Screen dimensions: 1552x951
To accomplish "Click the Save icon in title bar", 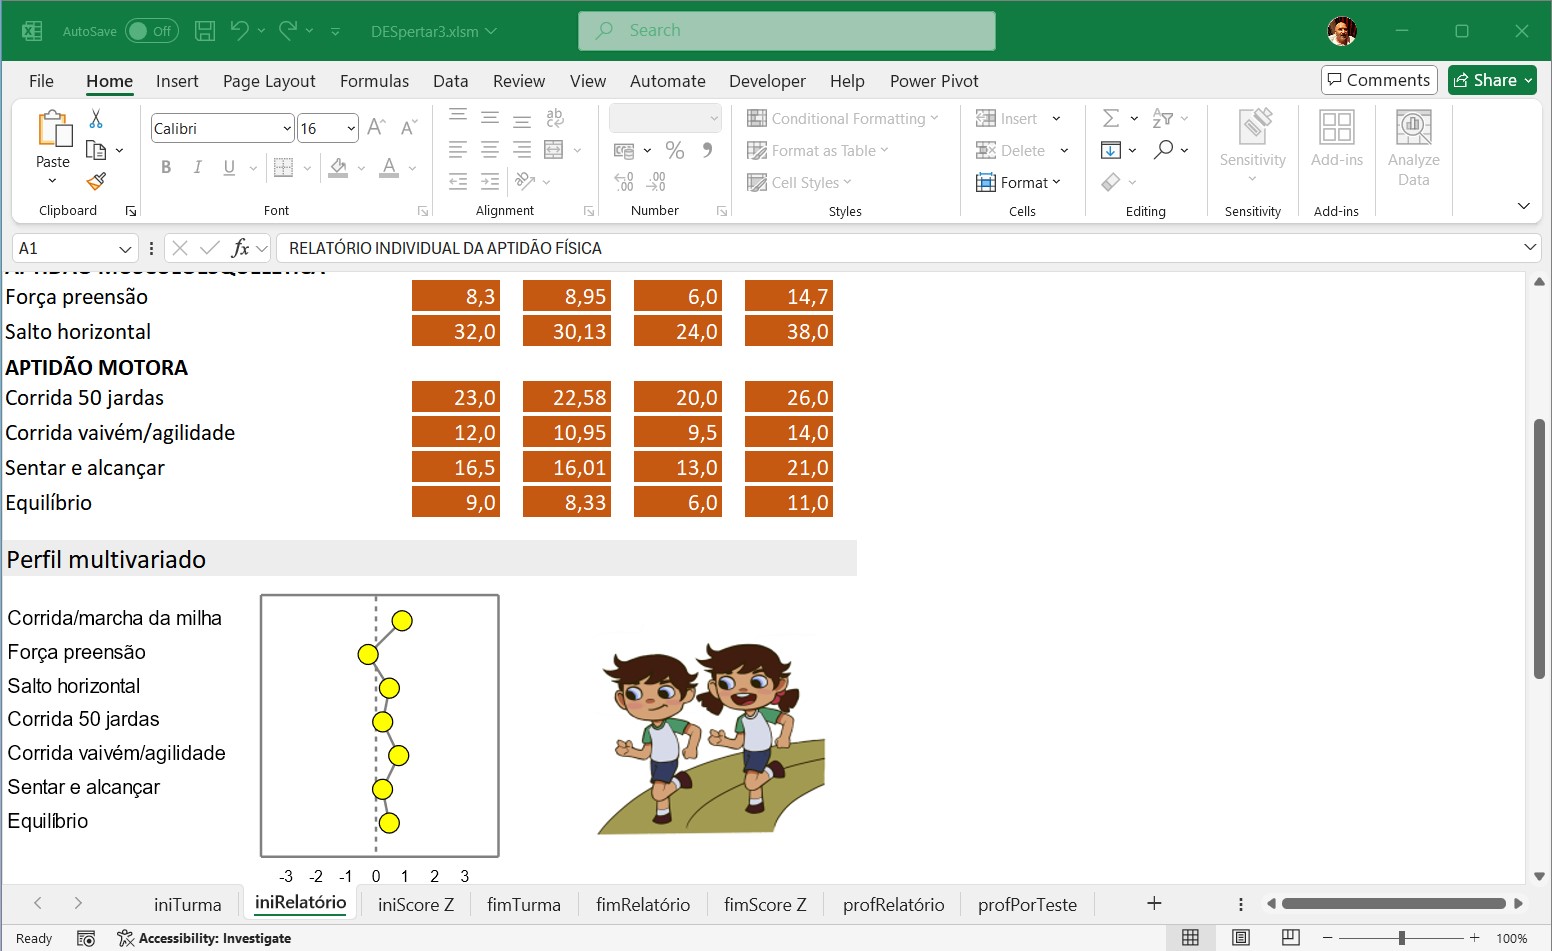I will click(205, 31).
